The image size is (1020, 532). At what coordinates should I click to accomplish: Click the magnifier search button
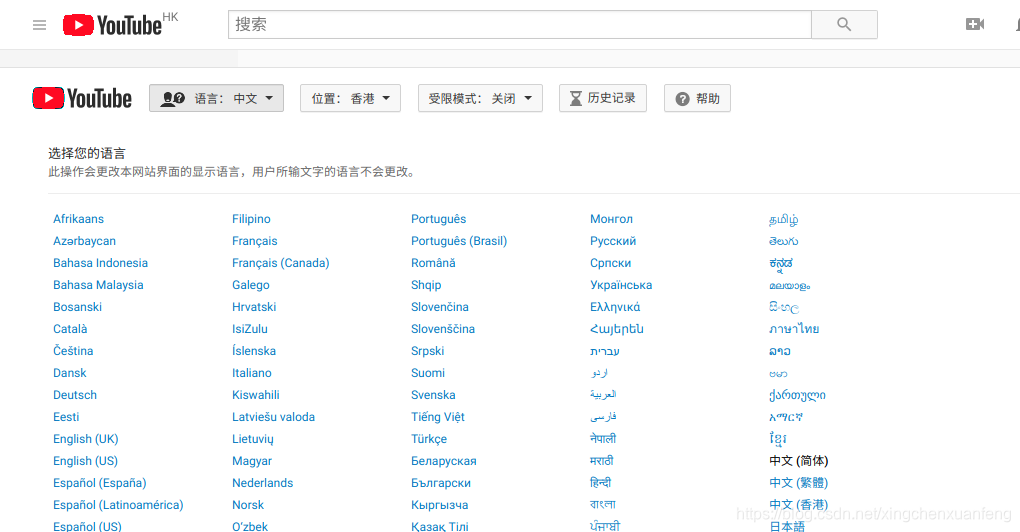pyautogui.click(x=843, y=25)
